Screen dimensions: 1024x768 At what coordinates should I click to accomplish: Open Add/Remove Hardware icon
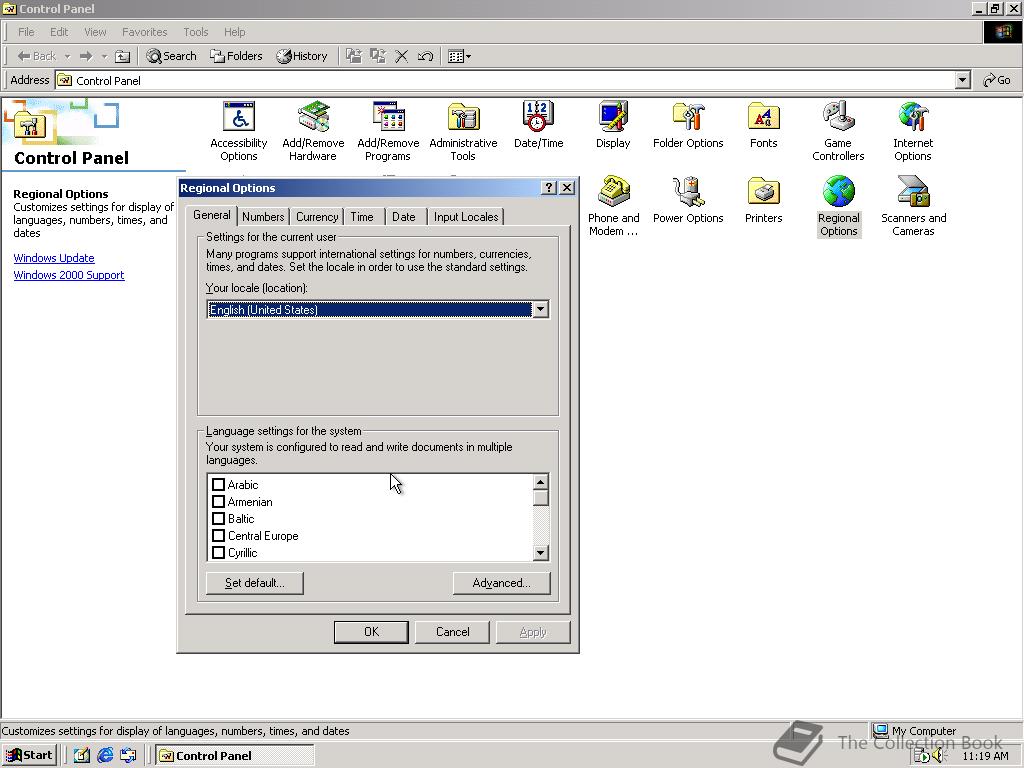point(313,131)
